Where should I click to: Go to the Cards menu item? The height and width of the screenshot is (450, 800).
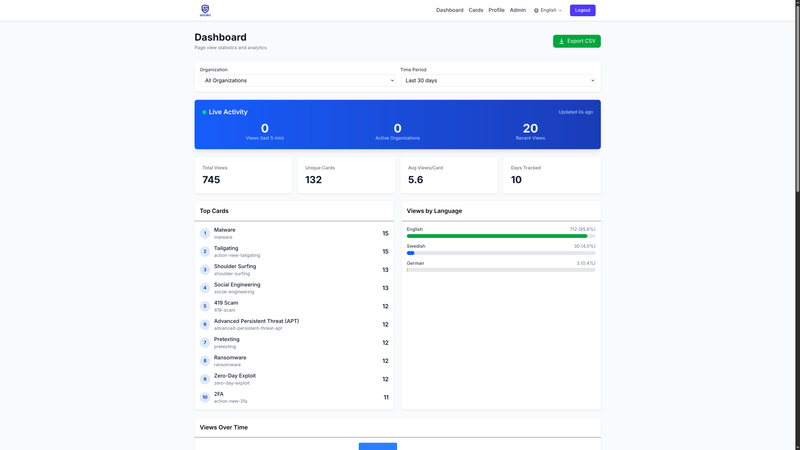pos(476,10)
